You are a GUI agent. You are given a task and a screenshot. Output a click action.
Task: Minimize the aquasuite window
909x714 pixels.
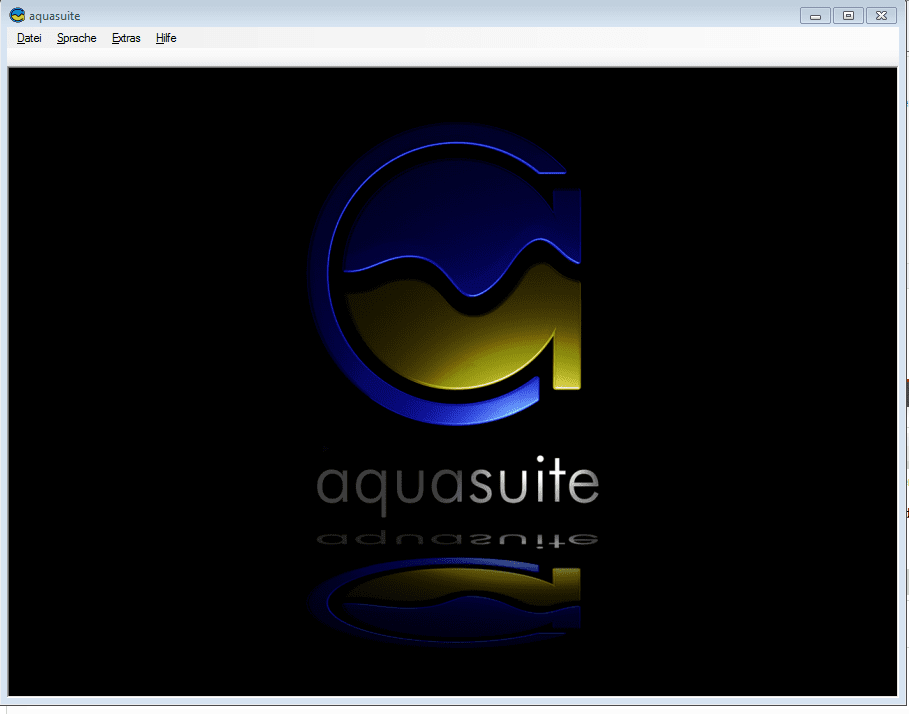pos(815,16)
